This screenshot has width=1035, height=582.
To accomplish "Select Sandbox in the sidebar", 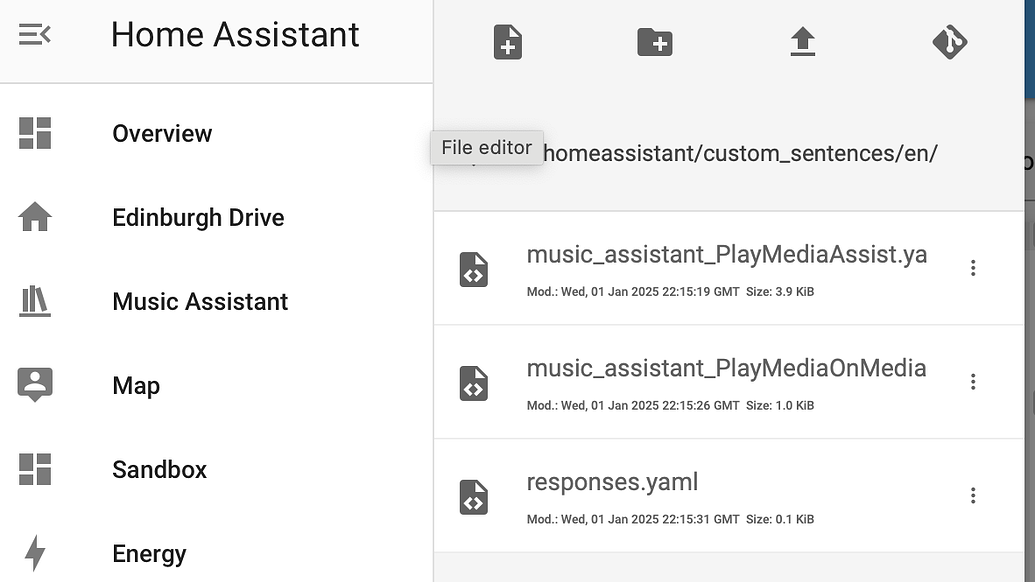I will coord(159,469).
